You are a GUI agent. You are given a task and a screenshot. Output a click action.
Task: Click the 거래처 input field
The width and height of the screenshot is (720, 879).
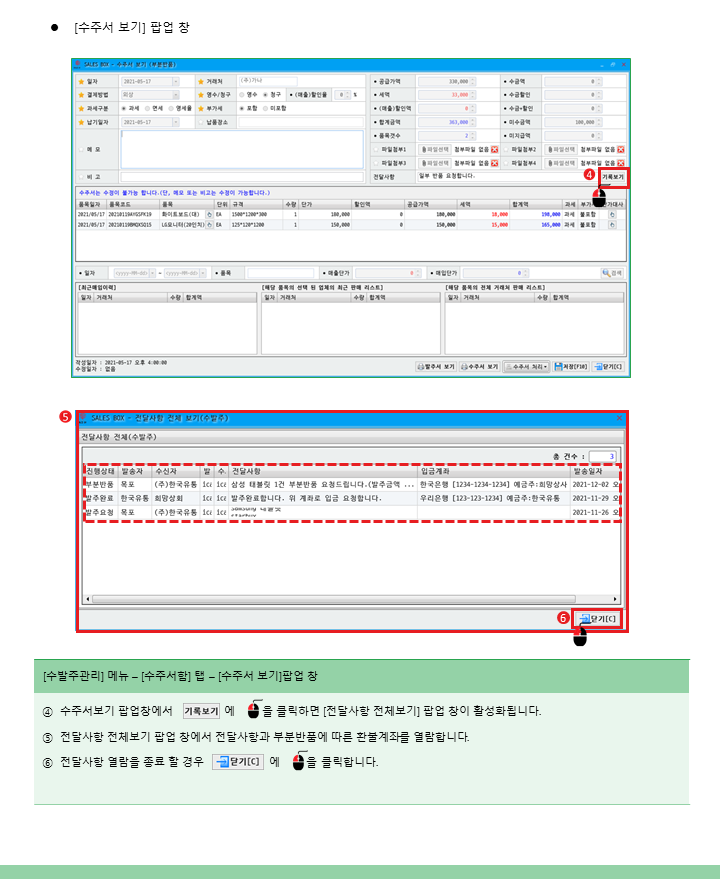pos(267,81)
